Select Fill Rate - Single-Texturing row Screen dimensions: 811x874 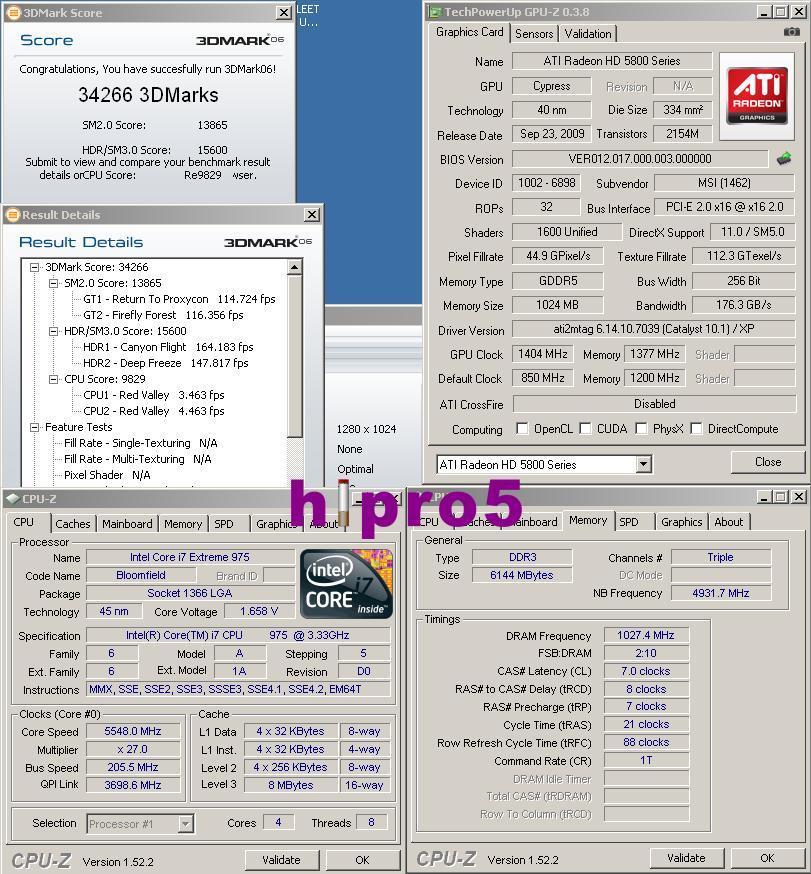[x=140, y=443]
